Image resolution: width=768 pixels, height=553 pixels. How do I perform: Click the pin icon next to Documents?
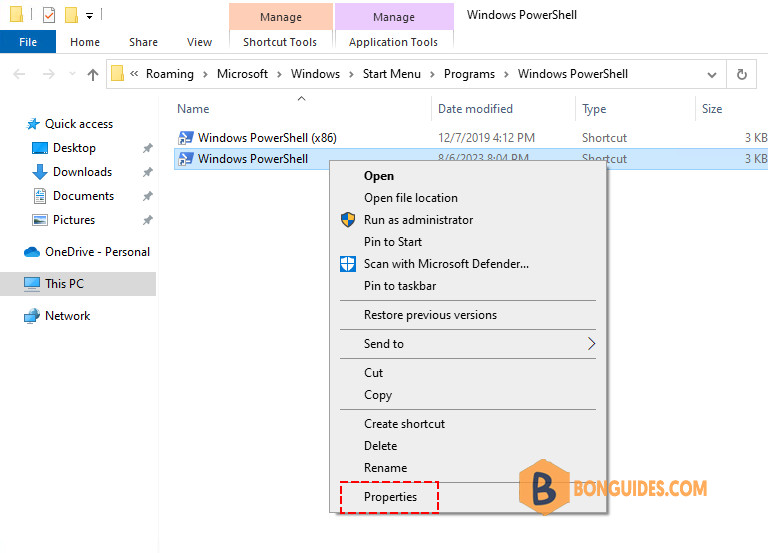click(147, 196)
